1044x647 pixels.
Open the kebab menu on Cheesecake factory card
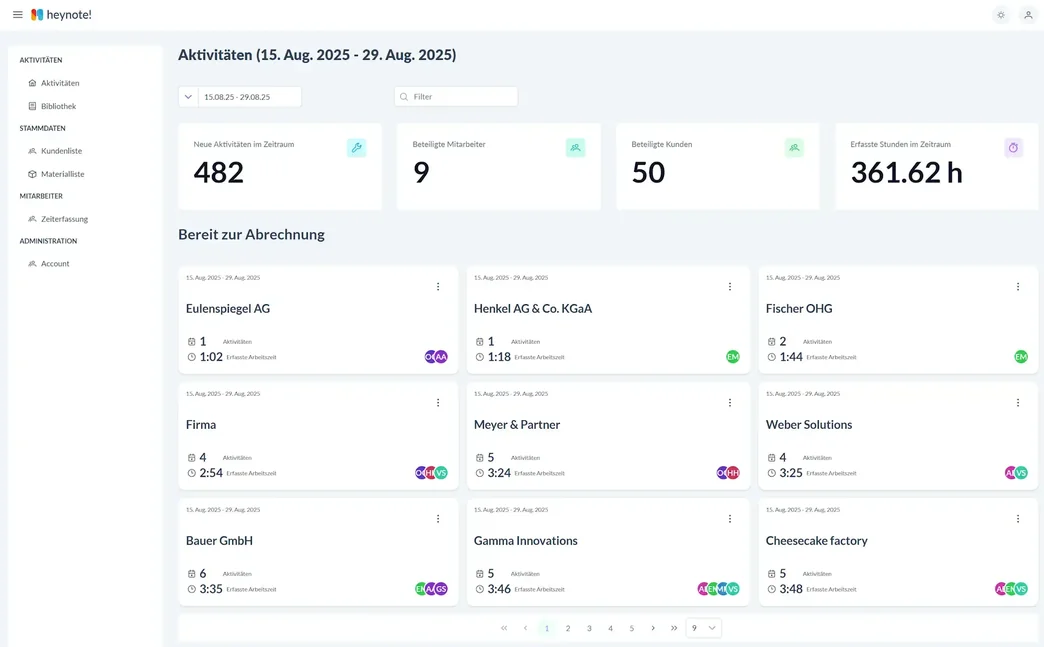(x=1018, y=518)
